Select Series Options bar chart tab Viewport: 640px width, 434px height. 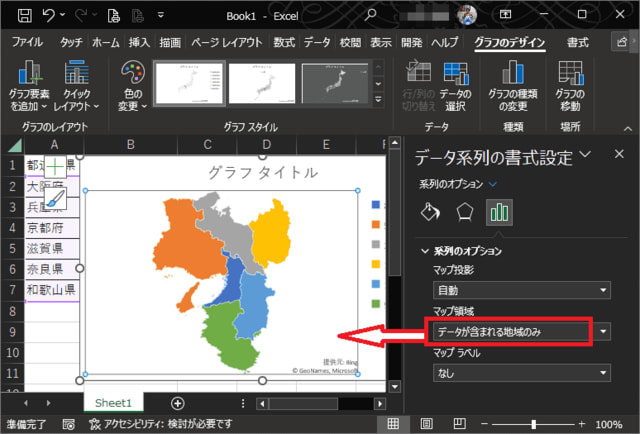[498, 212]
